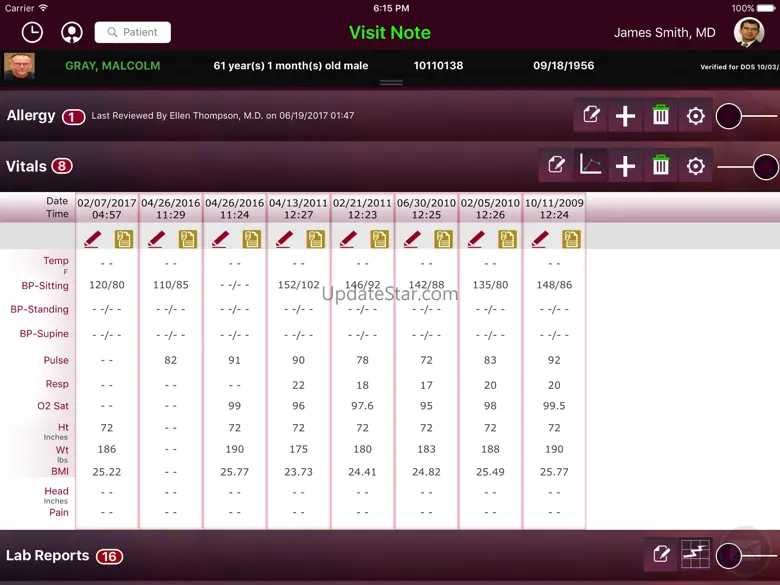Tap the Wi-Fi status icon
Screen dimensions: 780x585
(44, 8)
